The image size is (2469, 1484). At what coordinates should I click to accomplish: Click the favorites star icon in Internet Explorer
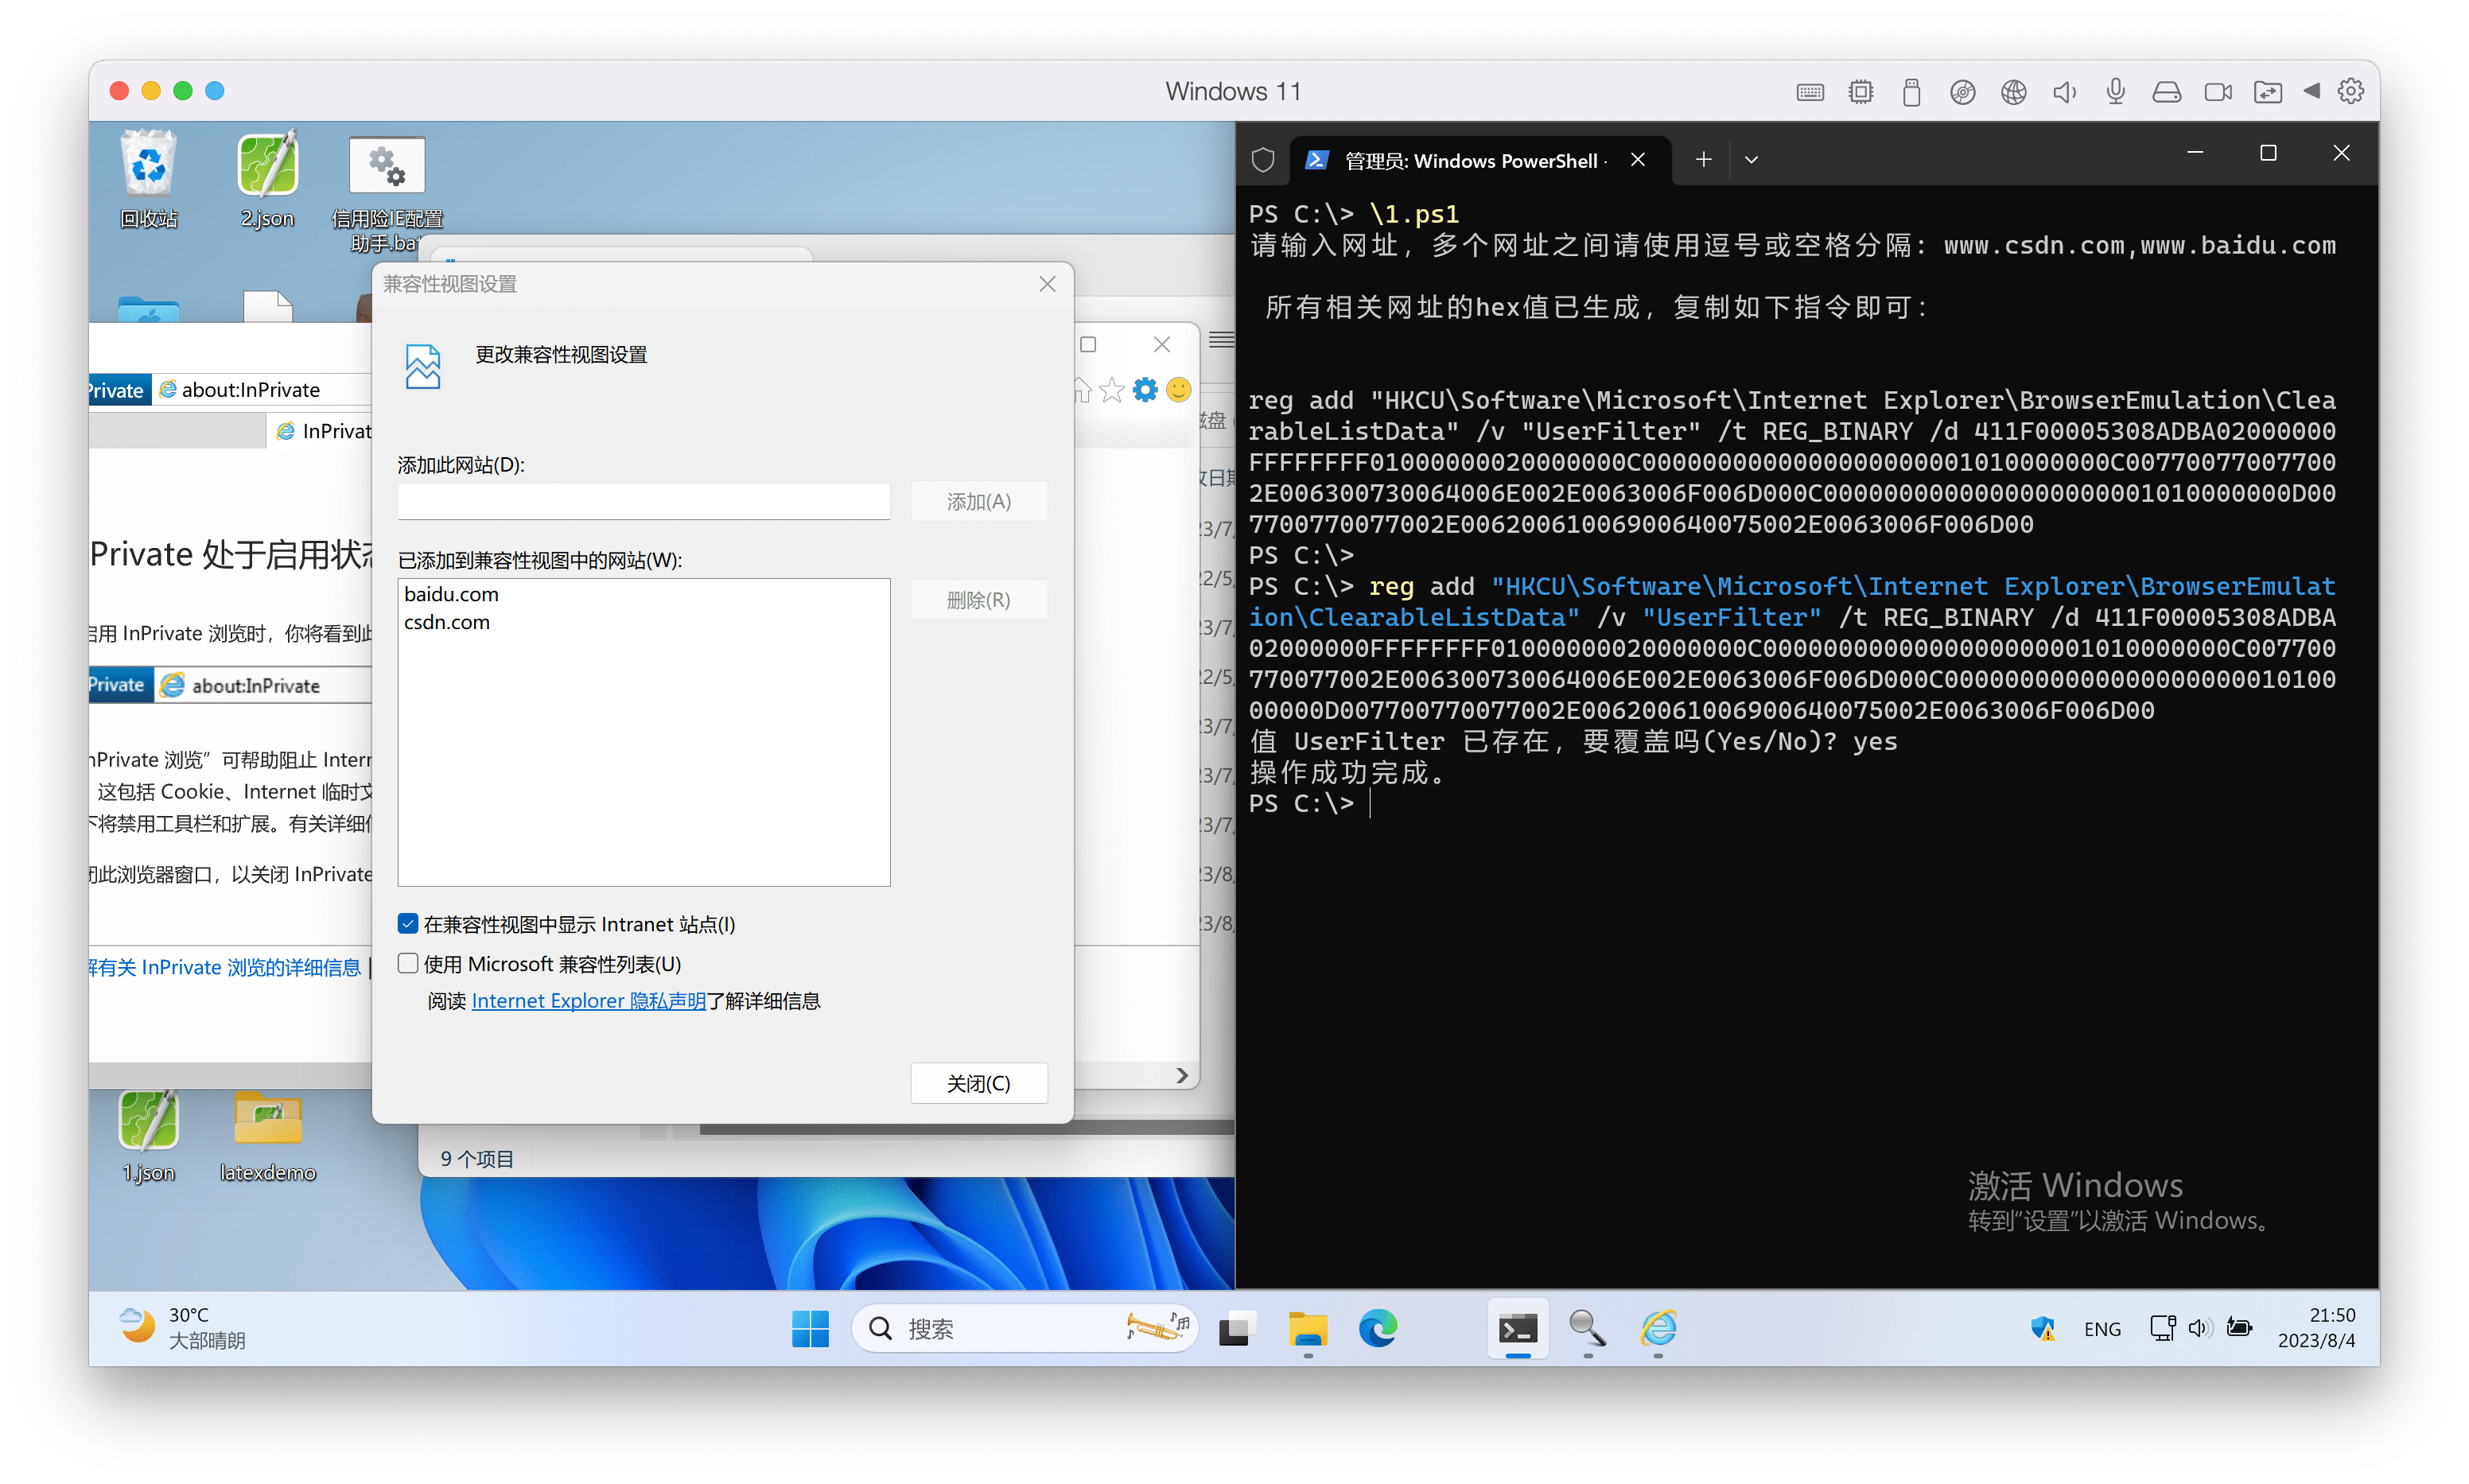[x=1111, y=389]
